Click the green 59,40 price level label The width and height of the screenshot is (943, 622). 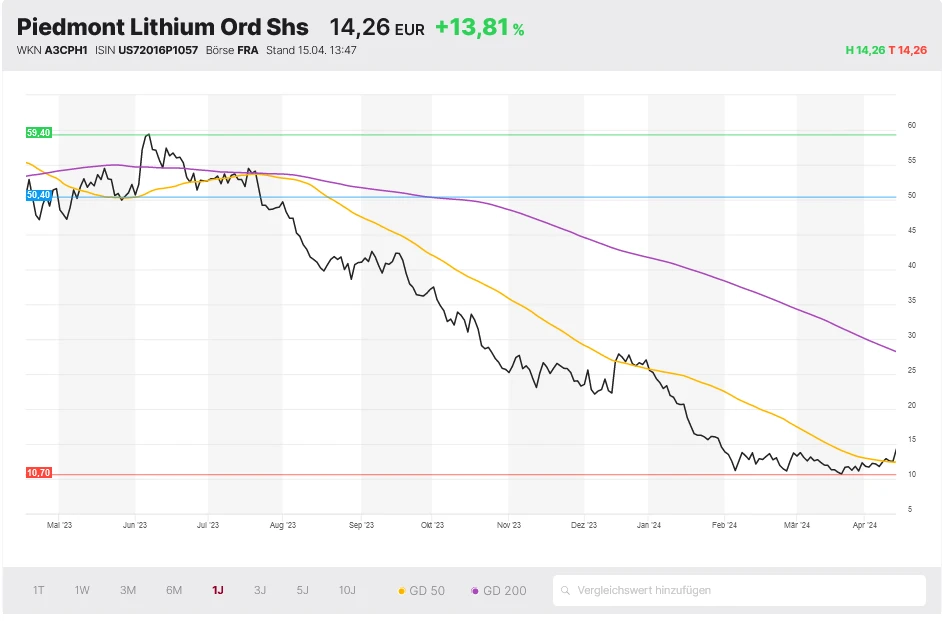(x=37, y=131)
